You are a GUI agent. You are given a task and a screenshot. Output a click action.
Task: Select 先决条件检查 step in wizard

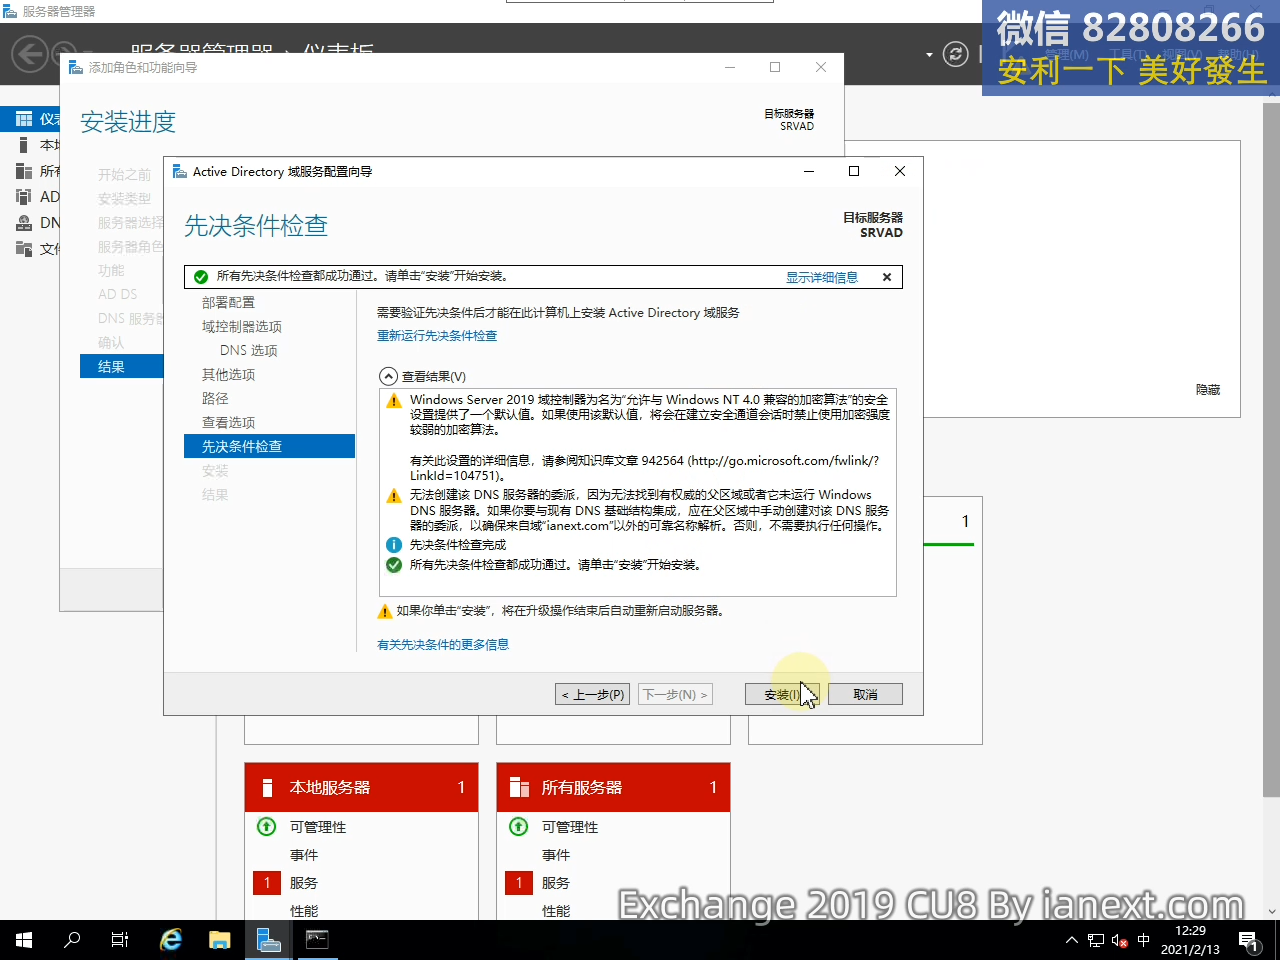click(270, 446)
